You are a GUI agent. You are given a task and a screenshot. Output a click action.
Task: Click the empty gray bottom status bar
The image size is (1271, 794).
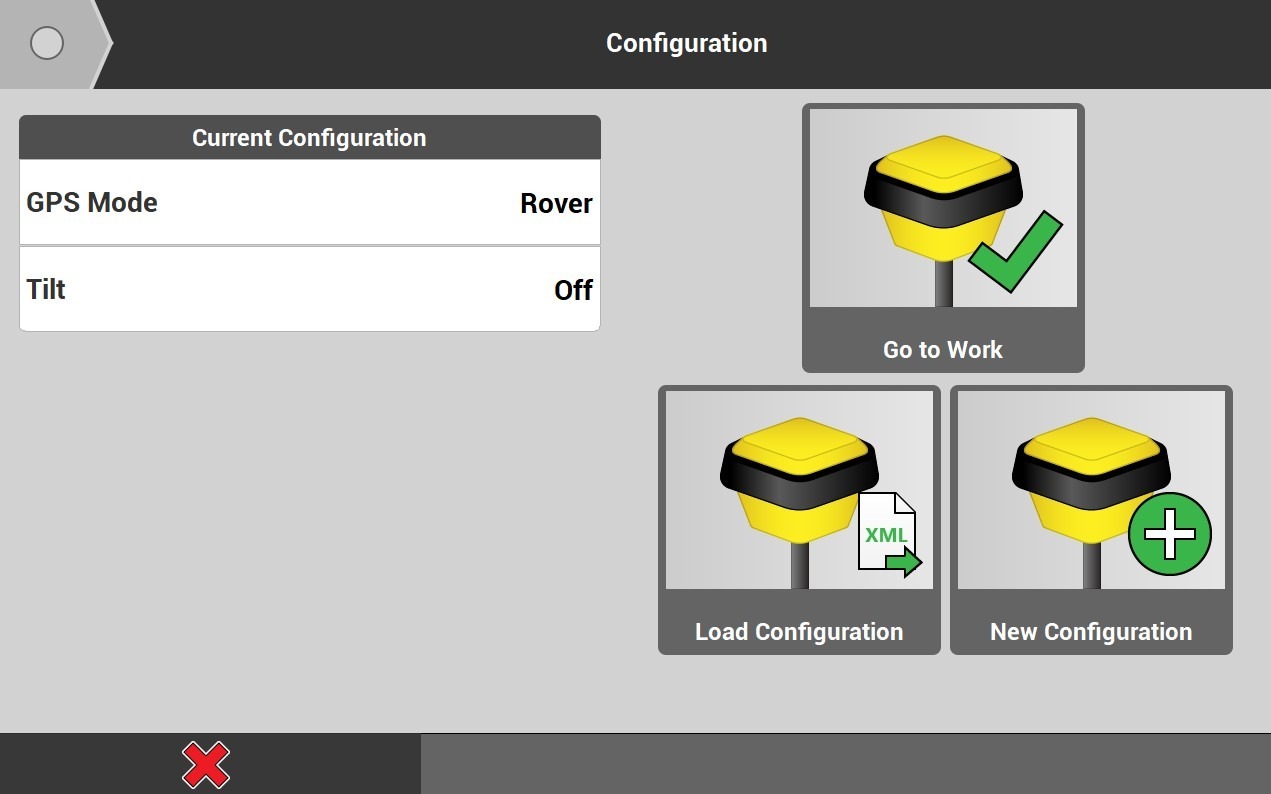click(x=845, y=764)
